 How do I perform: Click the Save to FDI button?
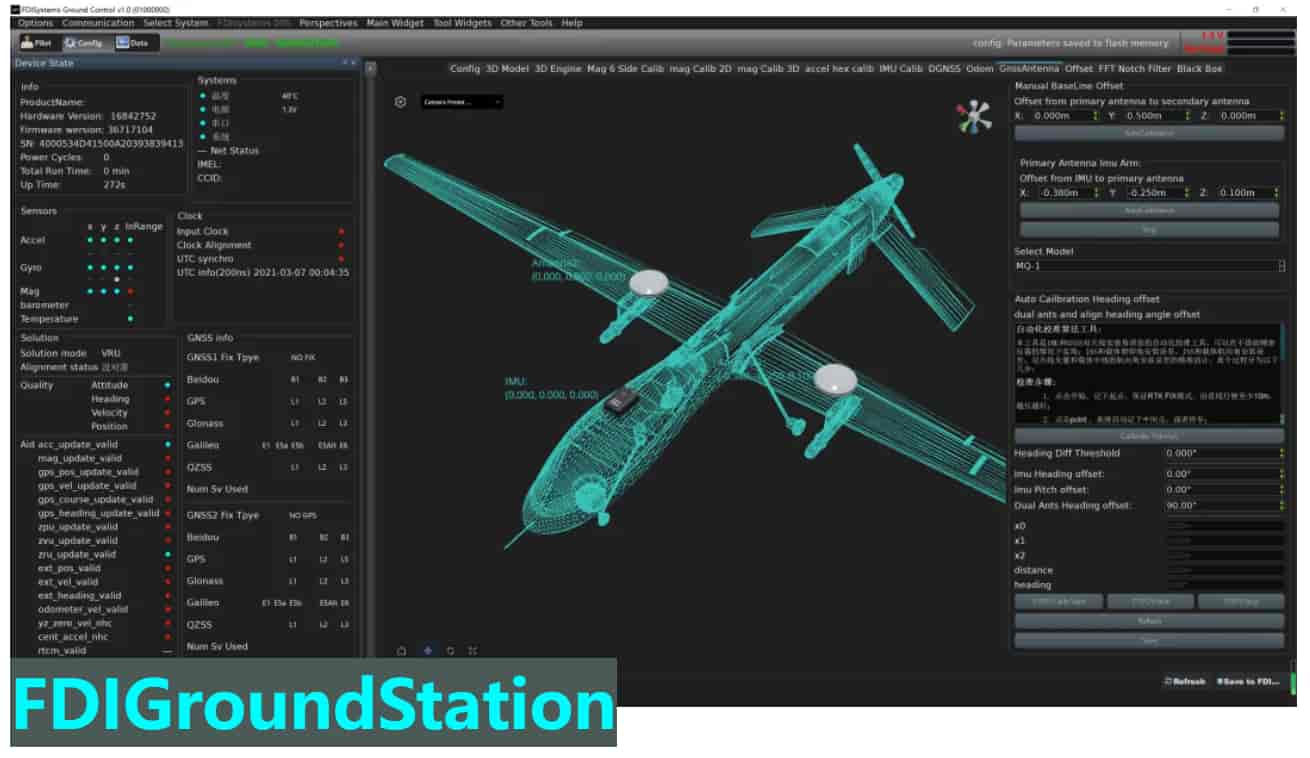pos(1247,681)
